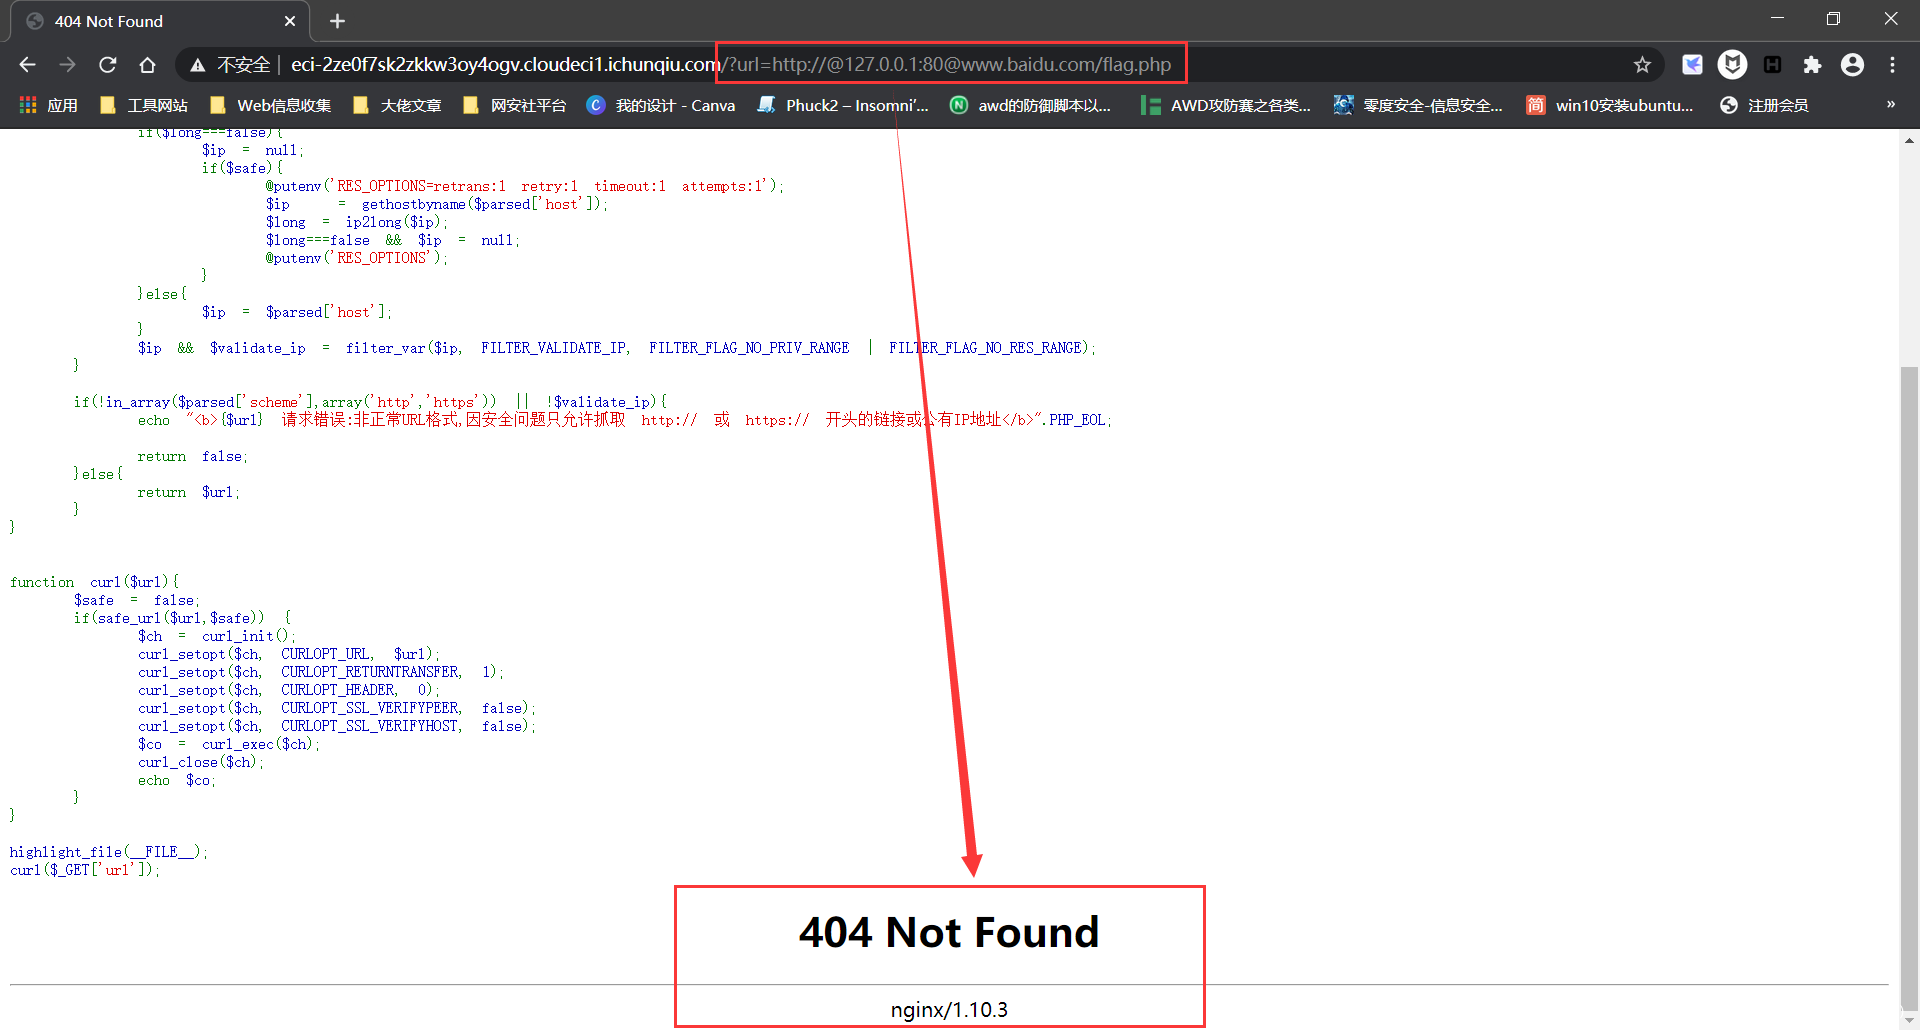1920x1030 pixels.
Task: Open the user profile avatar icon
Action: coord(1852,65)
